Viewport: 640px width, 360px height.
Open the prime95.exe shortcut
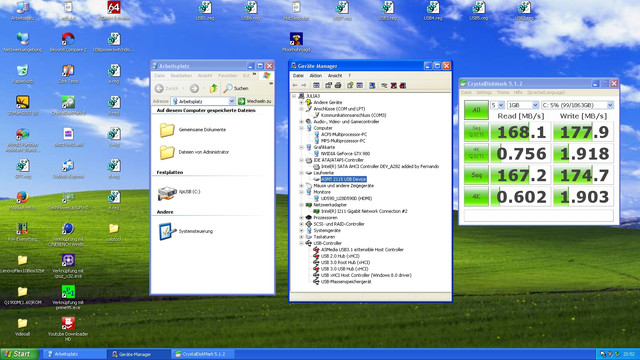pos(68,297)
